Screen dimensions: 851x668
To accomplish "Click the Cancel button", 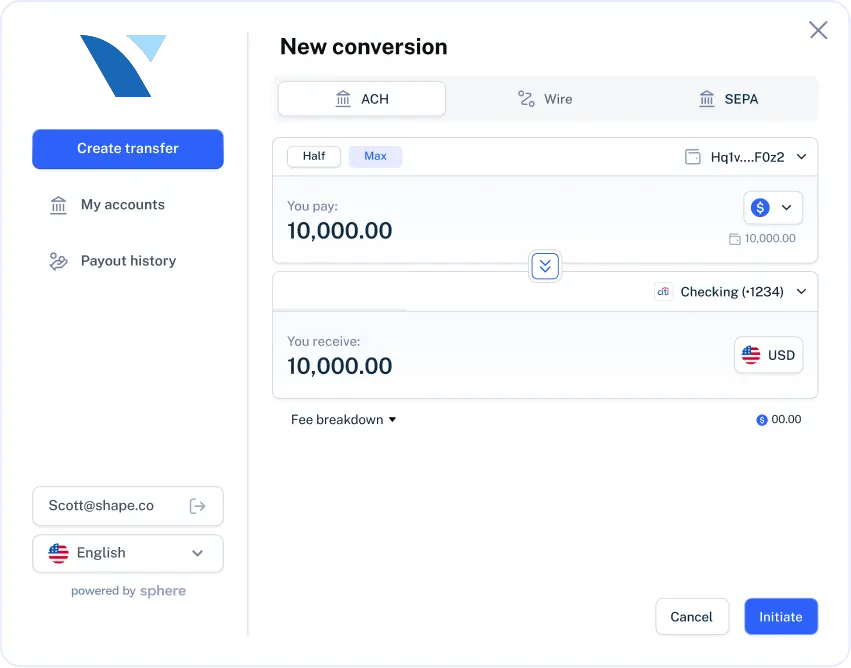I will (x=691, y=616).
